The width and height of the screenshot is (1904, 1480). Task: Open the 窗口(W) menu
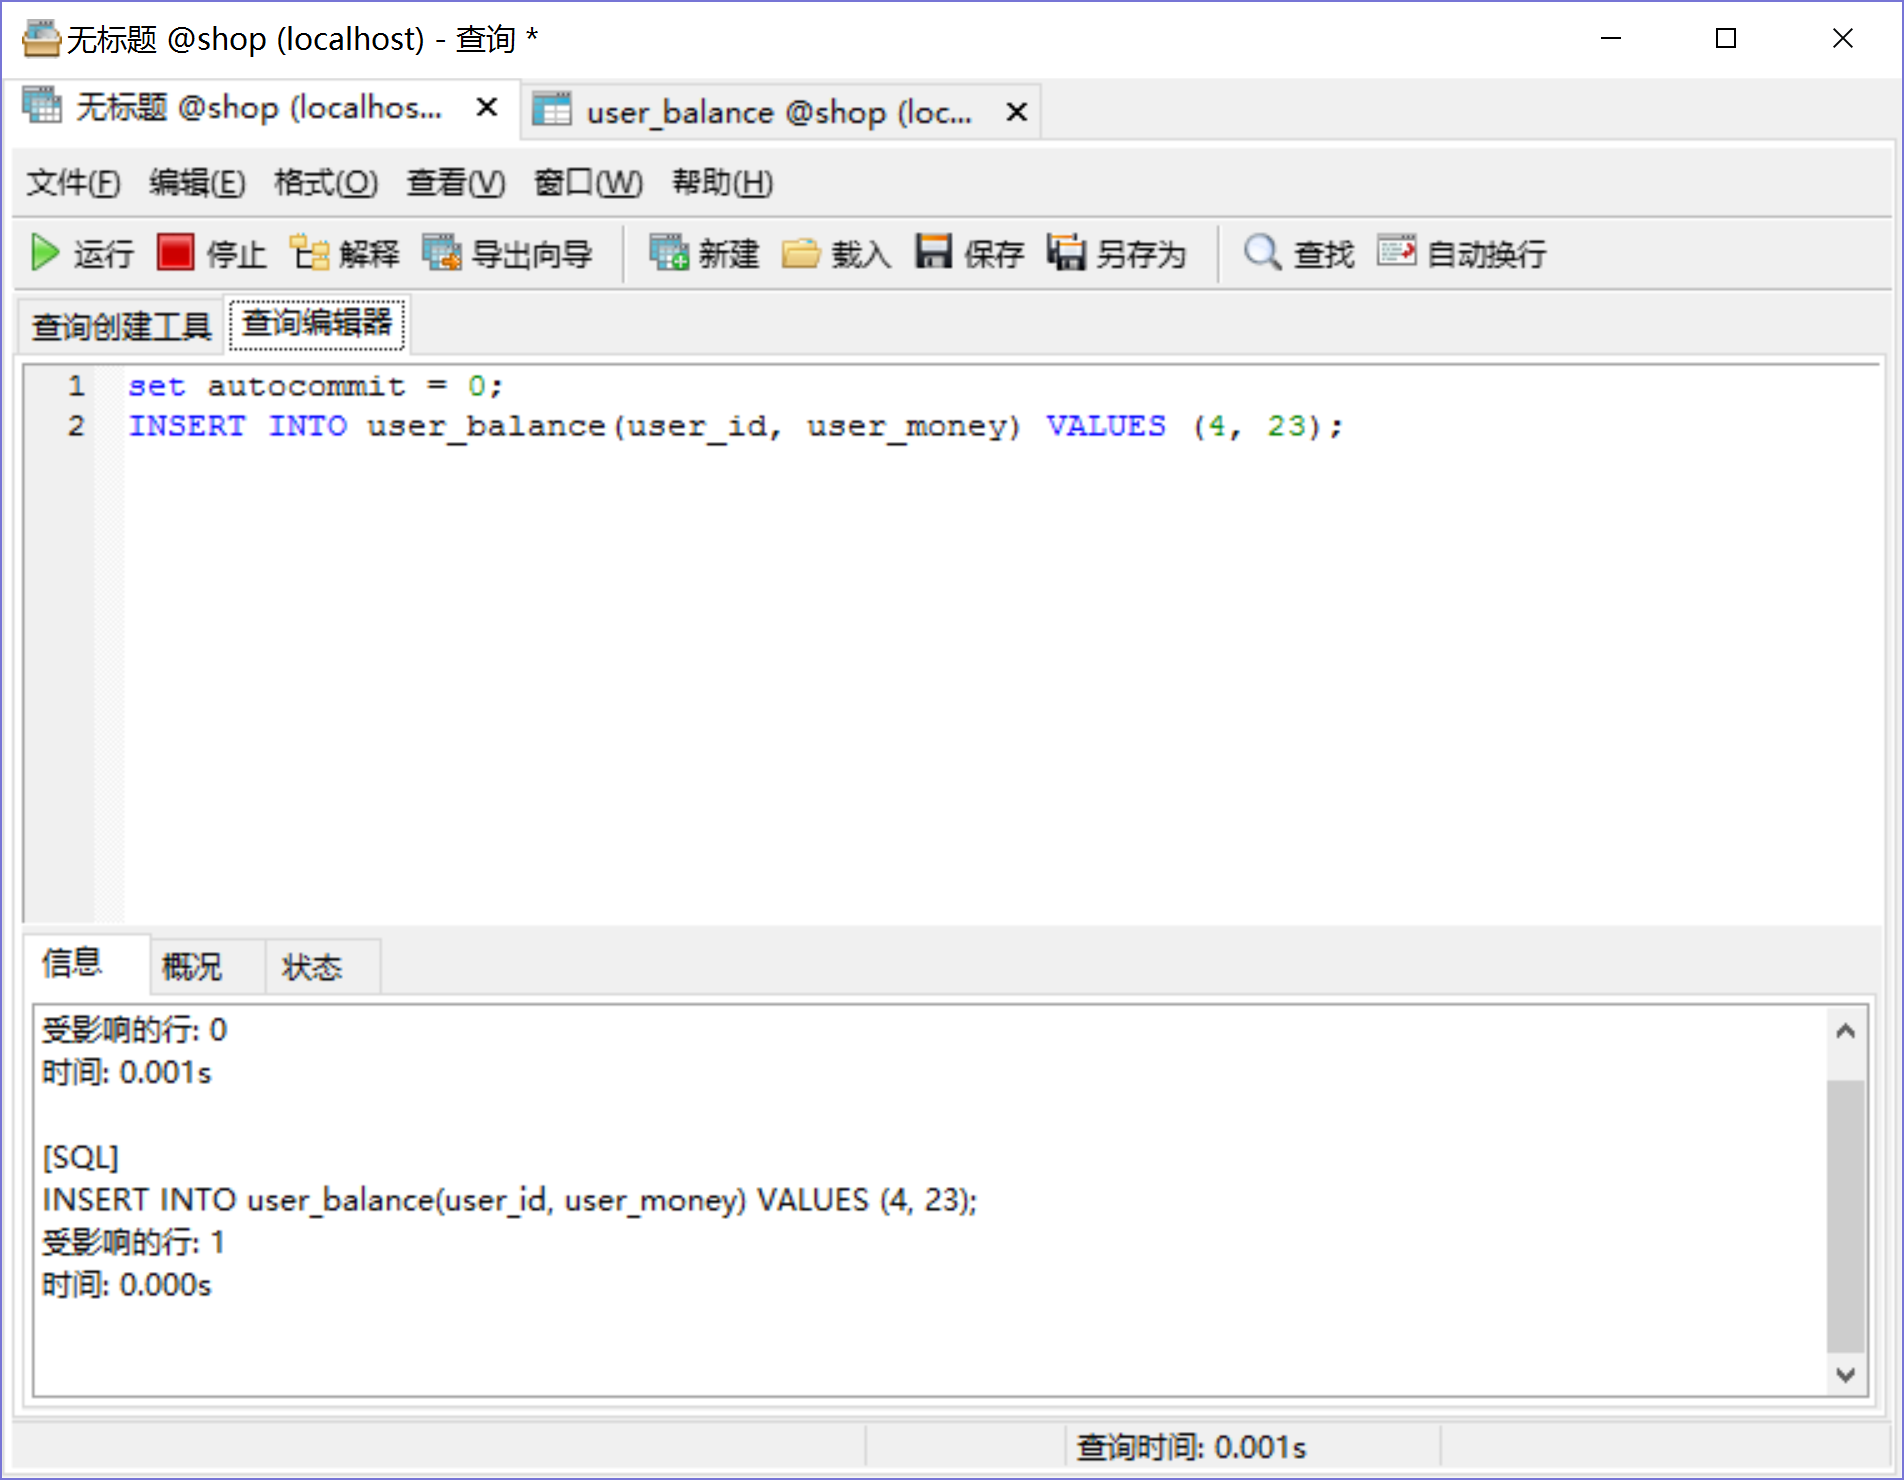click(588, 182)
